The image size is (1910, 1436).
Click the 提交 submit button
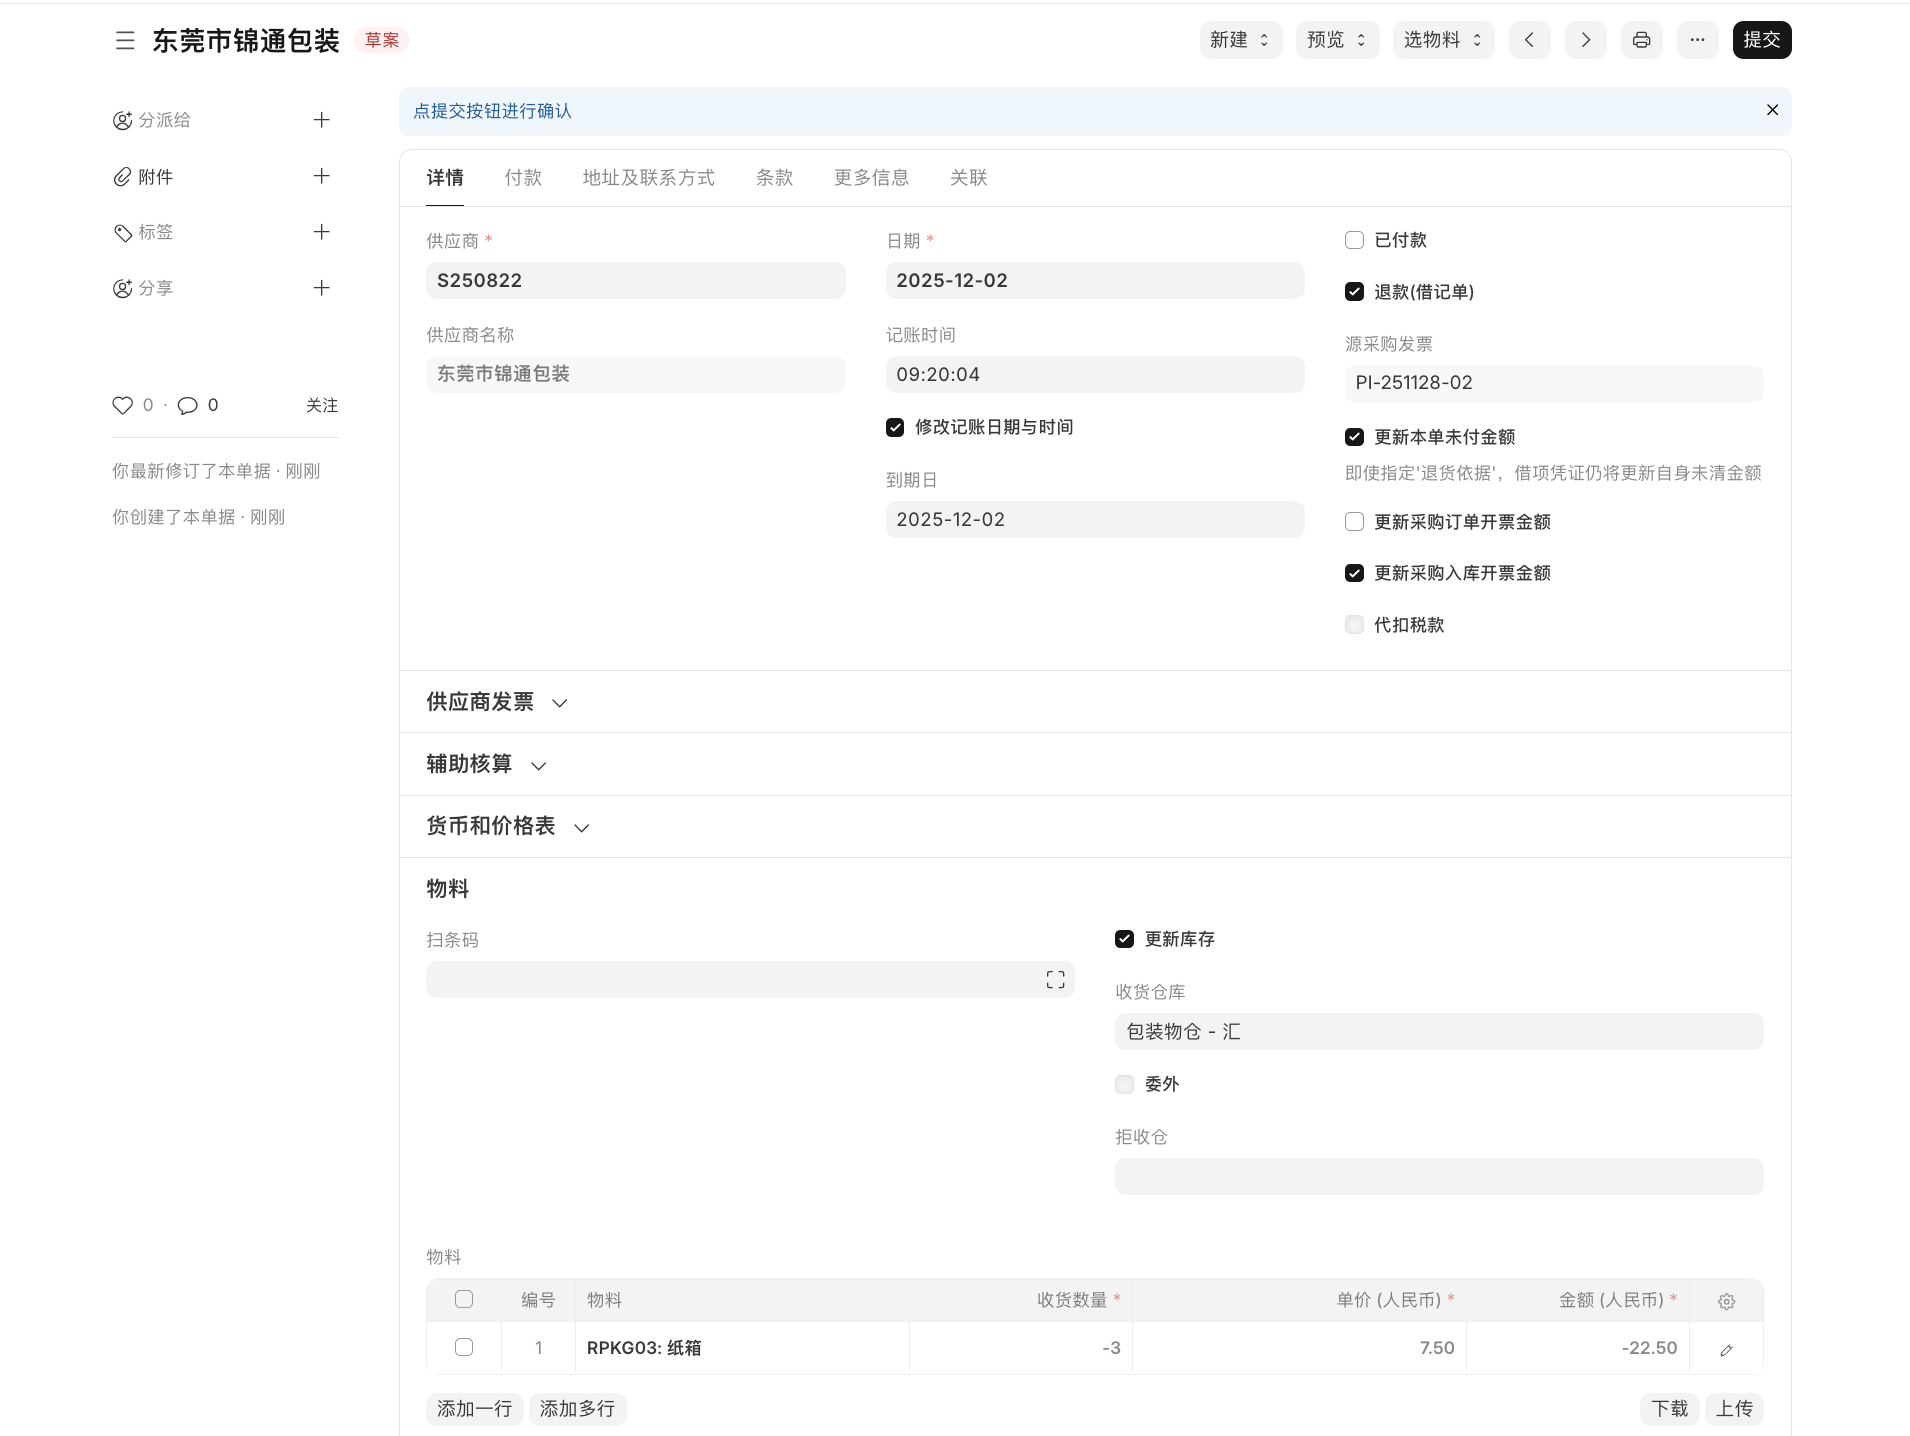[x=1761, y=40]
